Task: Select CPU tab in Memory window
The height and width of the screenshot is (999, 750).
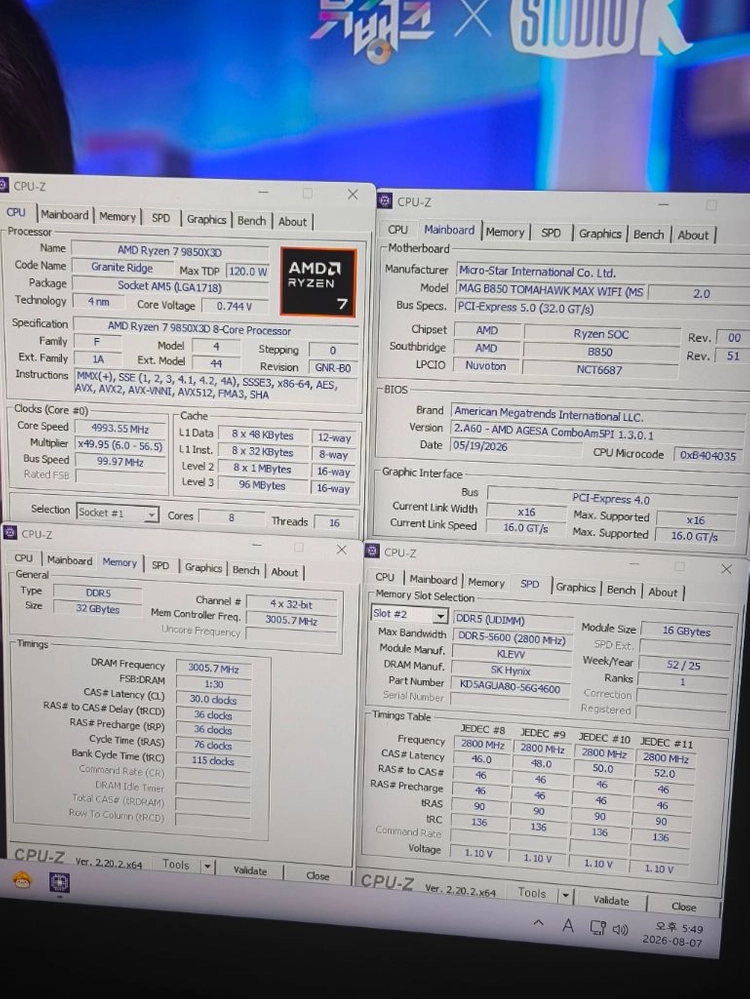Action: (24, 558)
